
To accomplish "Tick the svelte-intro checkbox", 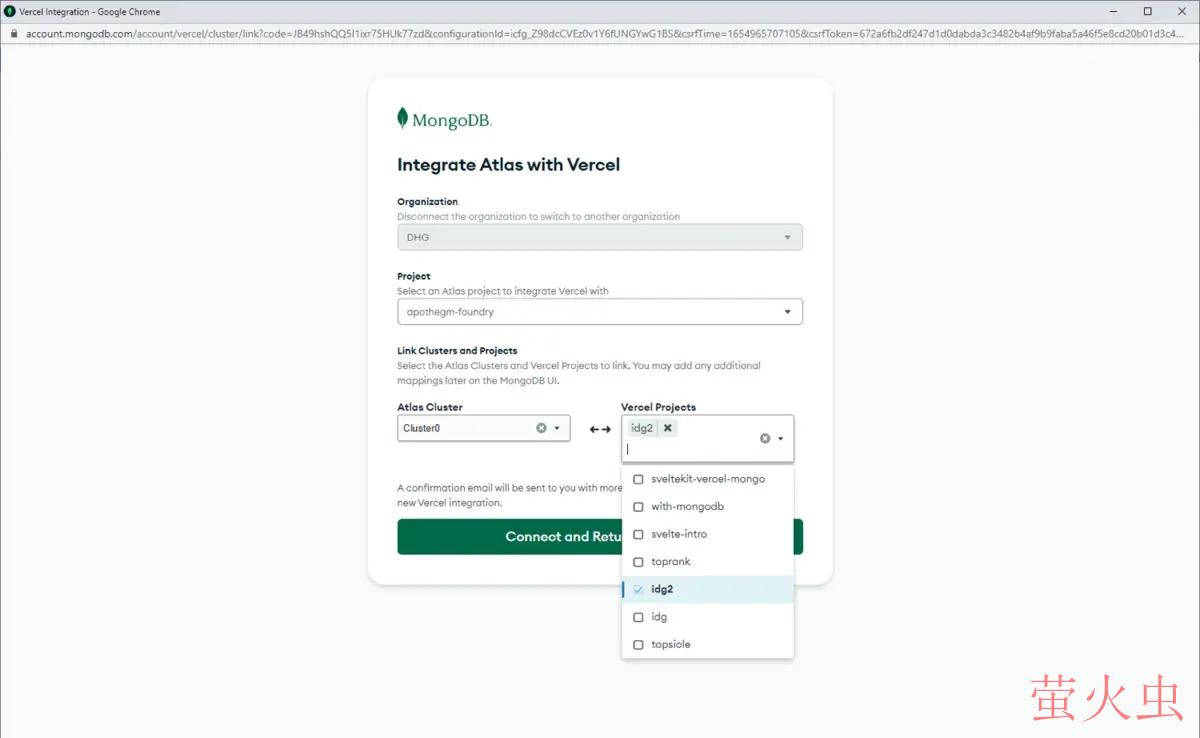I will click(638, 534).
